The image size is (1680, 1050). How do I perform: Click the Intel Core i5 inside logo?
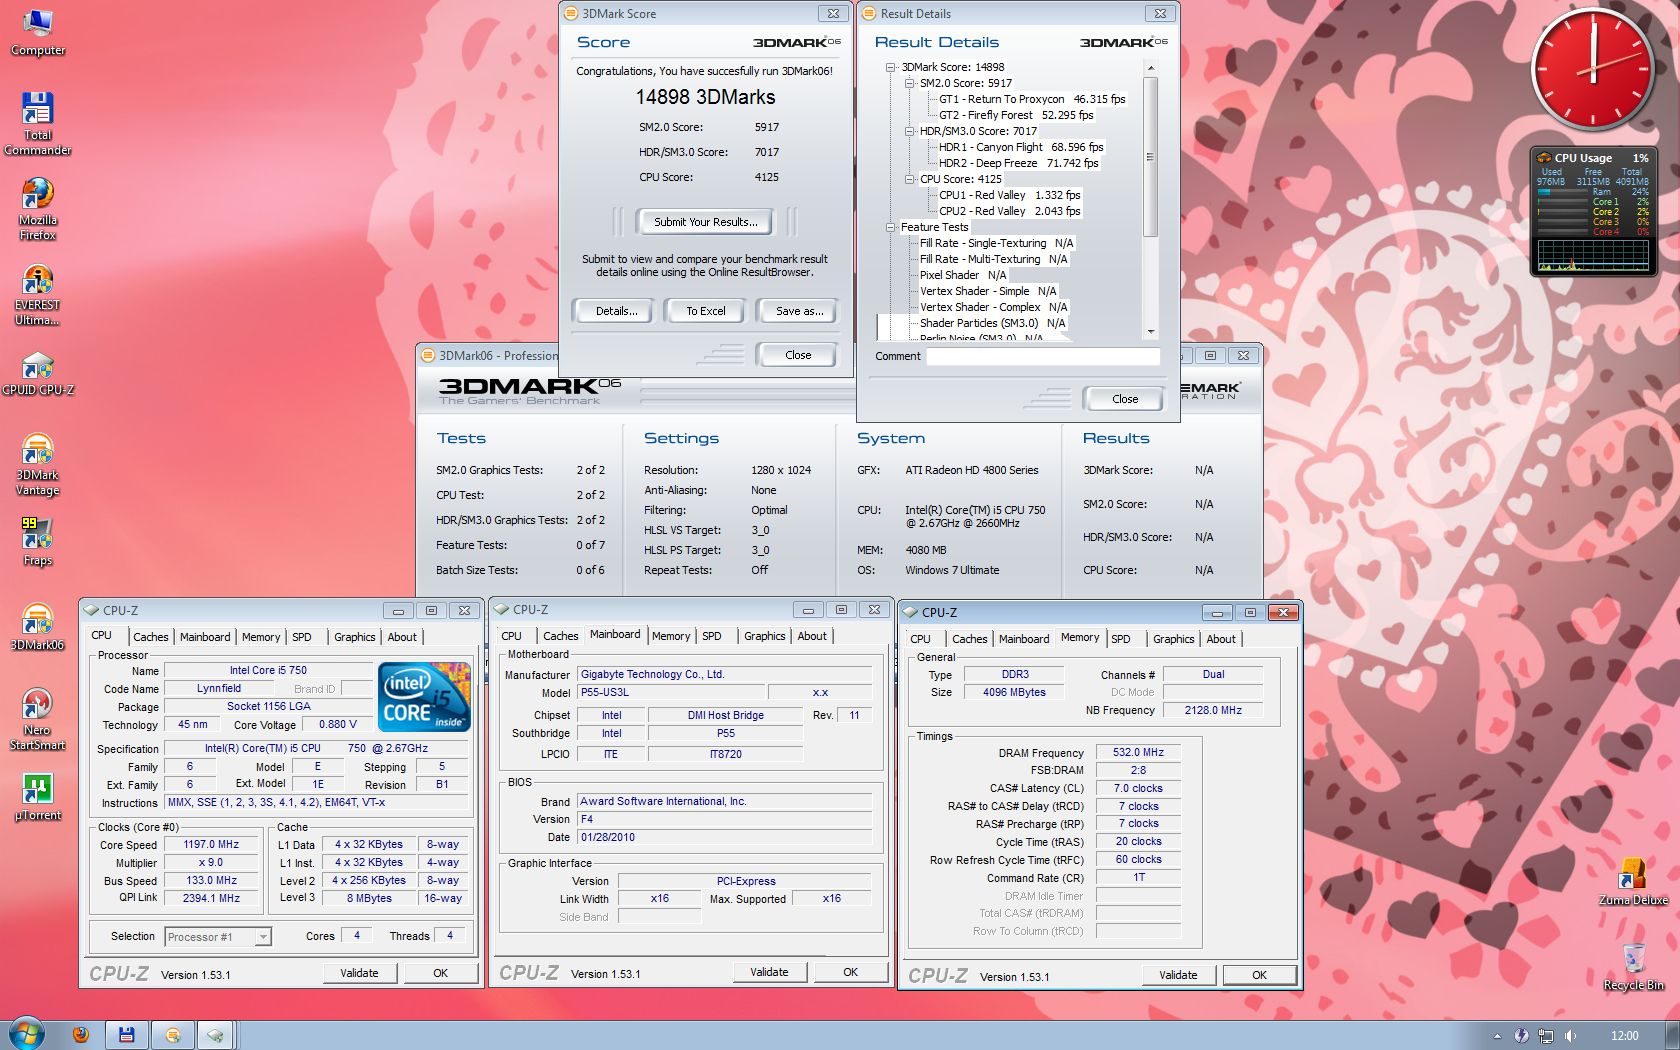click(x=425, y=697)
